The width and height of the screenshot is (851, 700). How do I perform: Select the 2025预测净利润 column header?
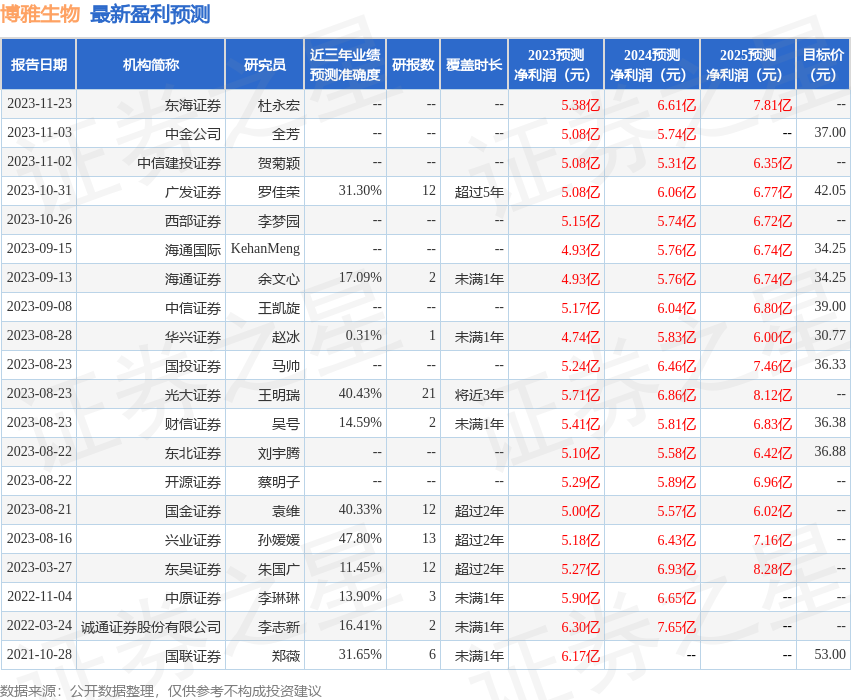pos(748,65)
